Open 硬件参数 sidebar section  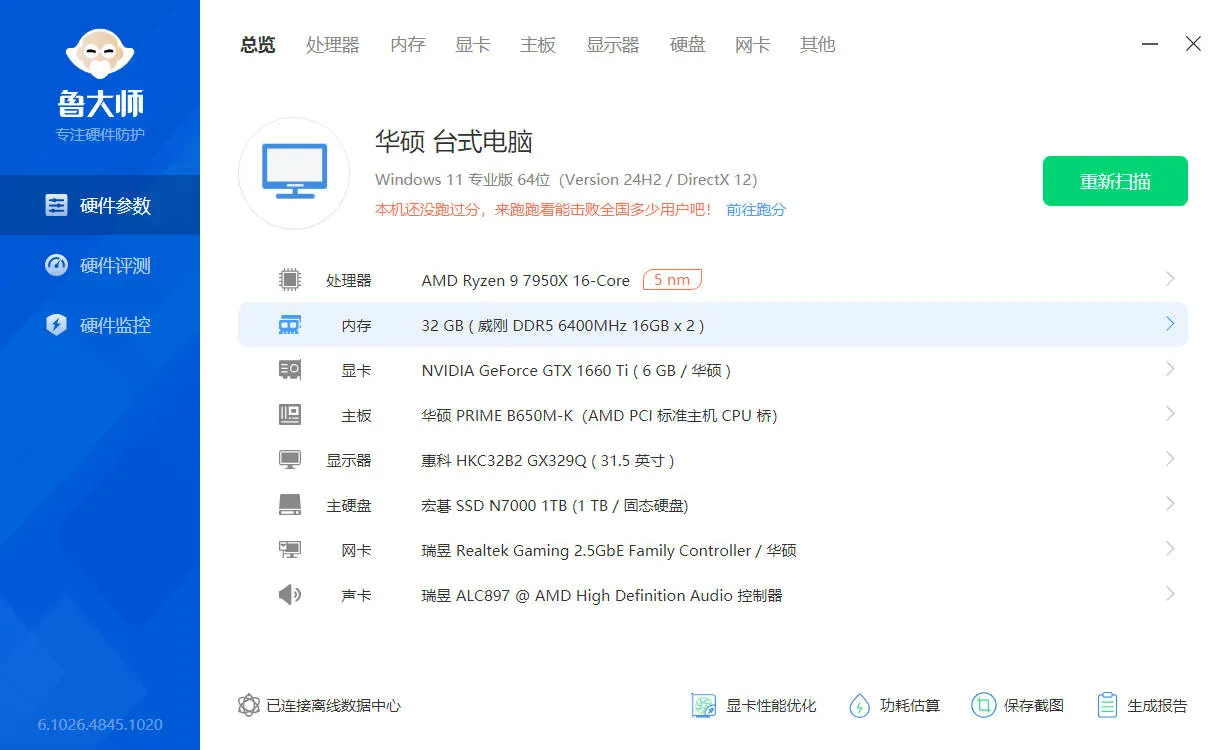coord(100,205)
